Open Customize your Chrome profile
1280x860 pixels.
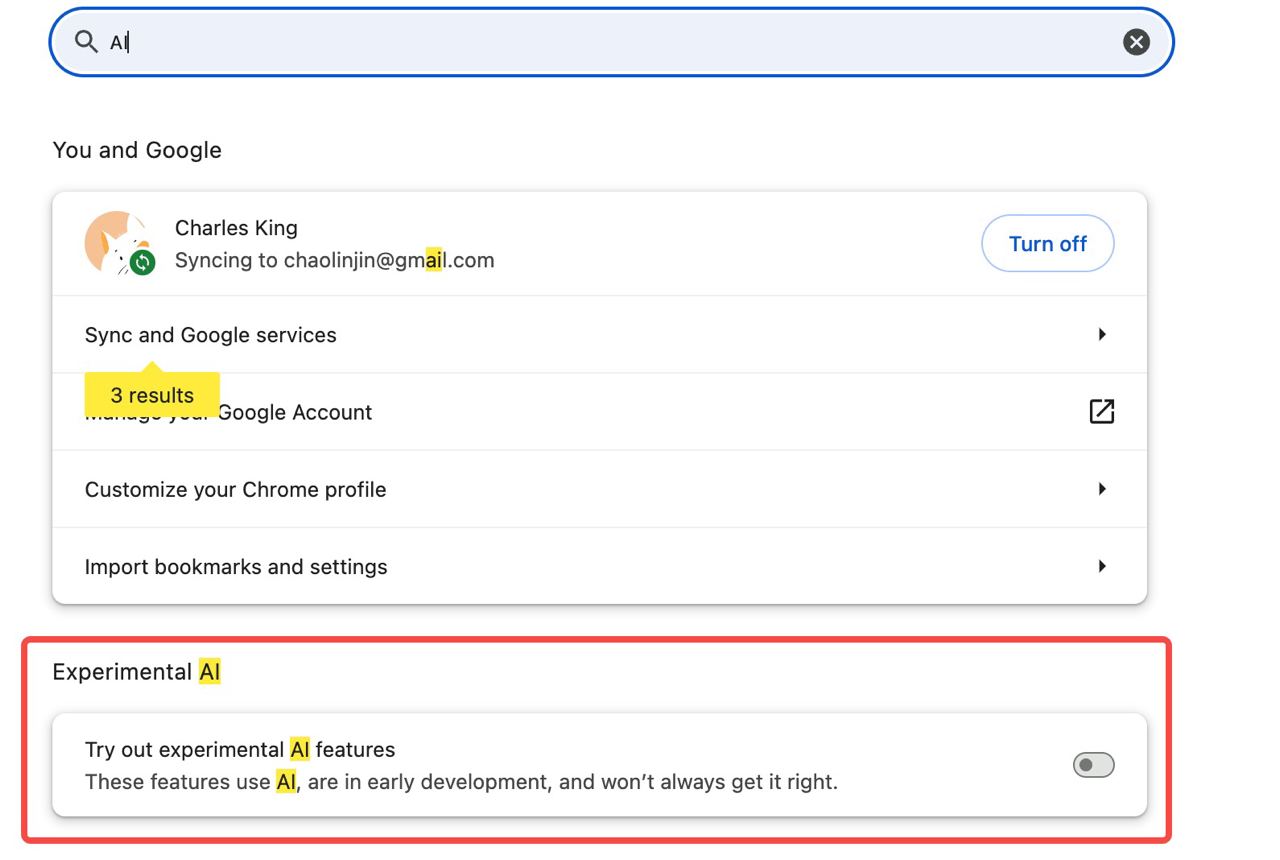pyautogui.click(x=599, y=489)
